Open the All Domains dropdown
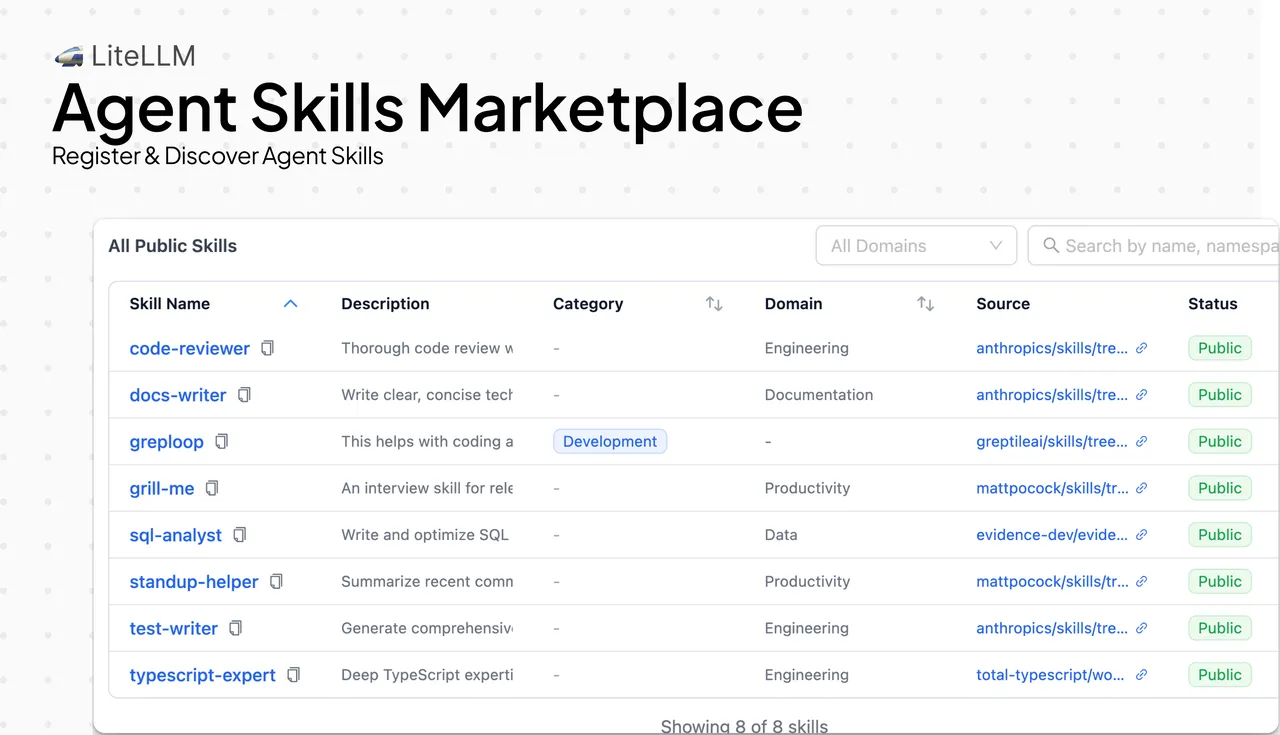The height and width of the screenshot is (735, 1280). coord(916,245)
